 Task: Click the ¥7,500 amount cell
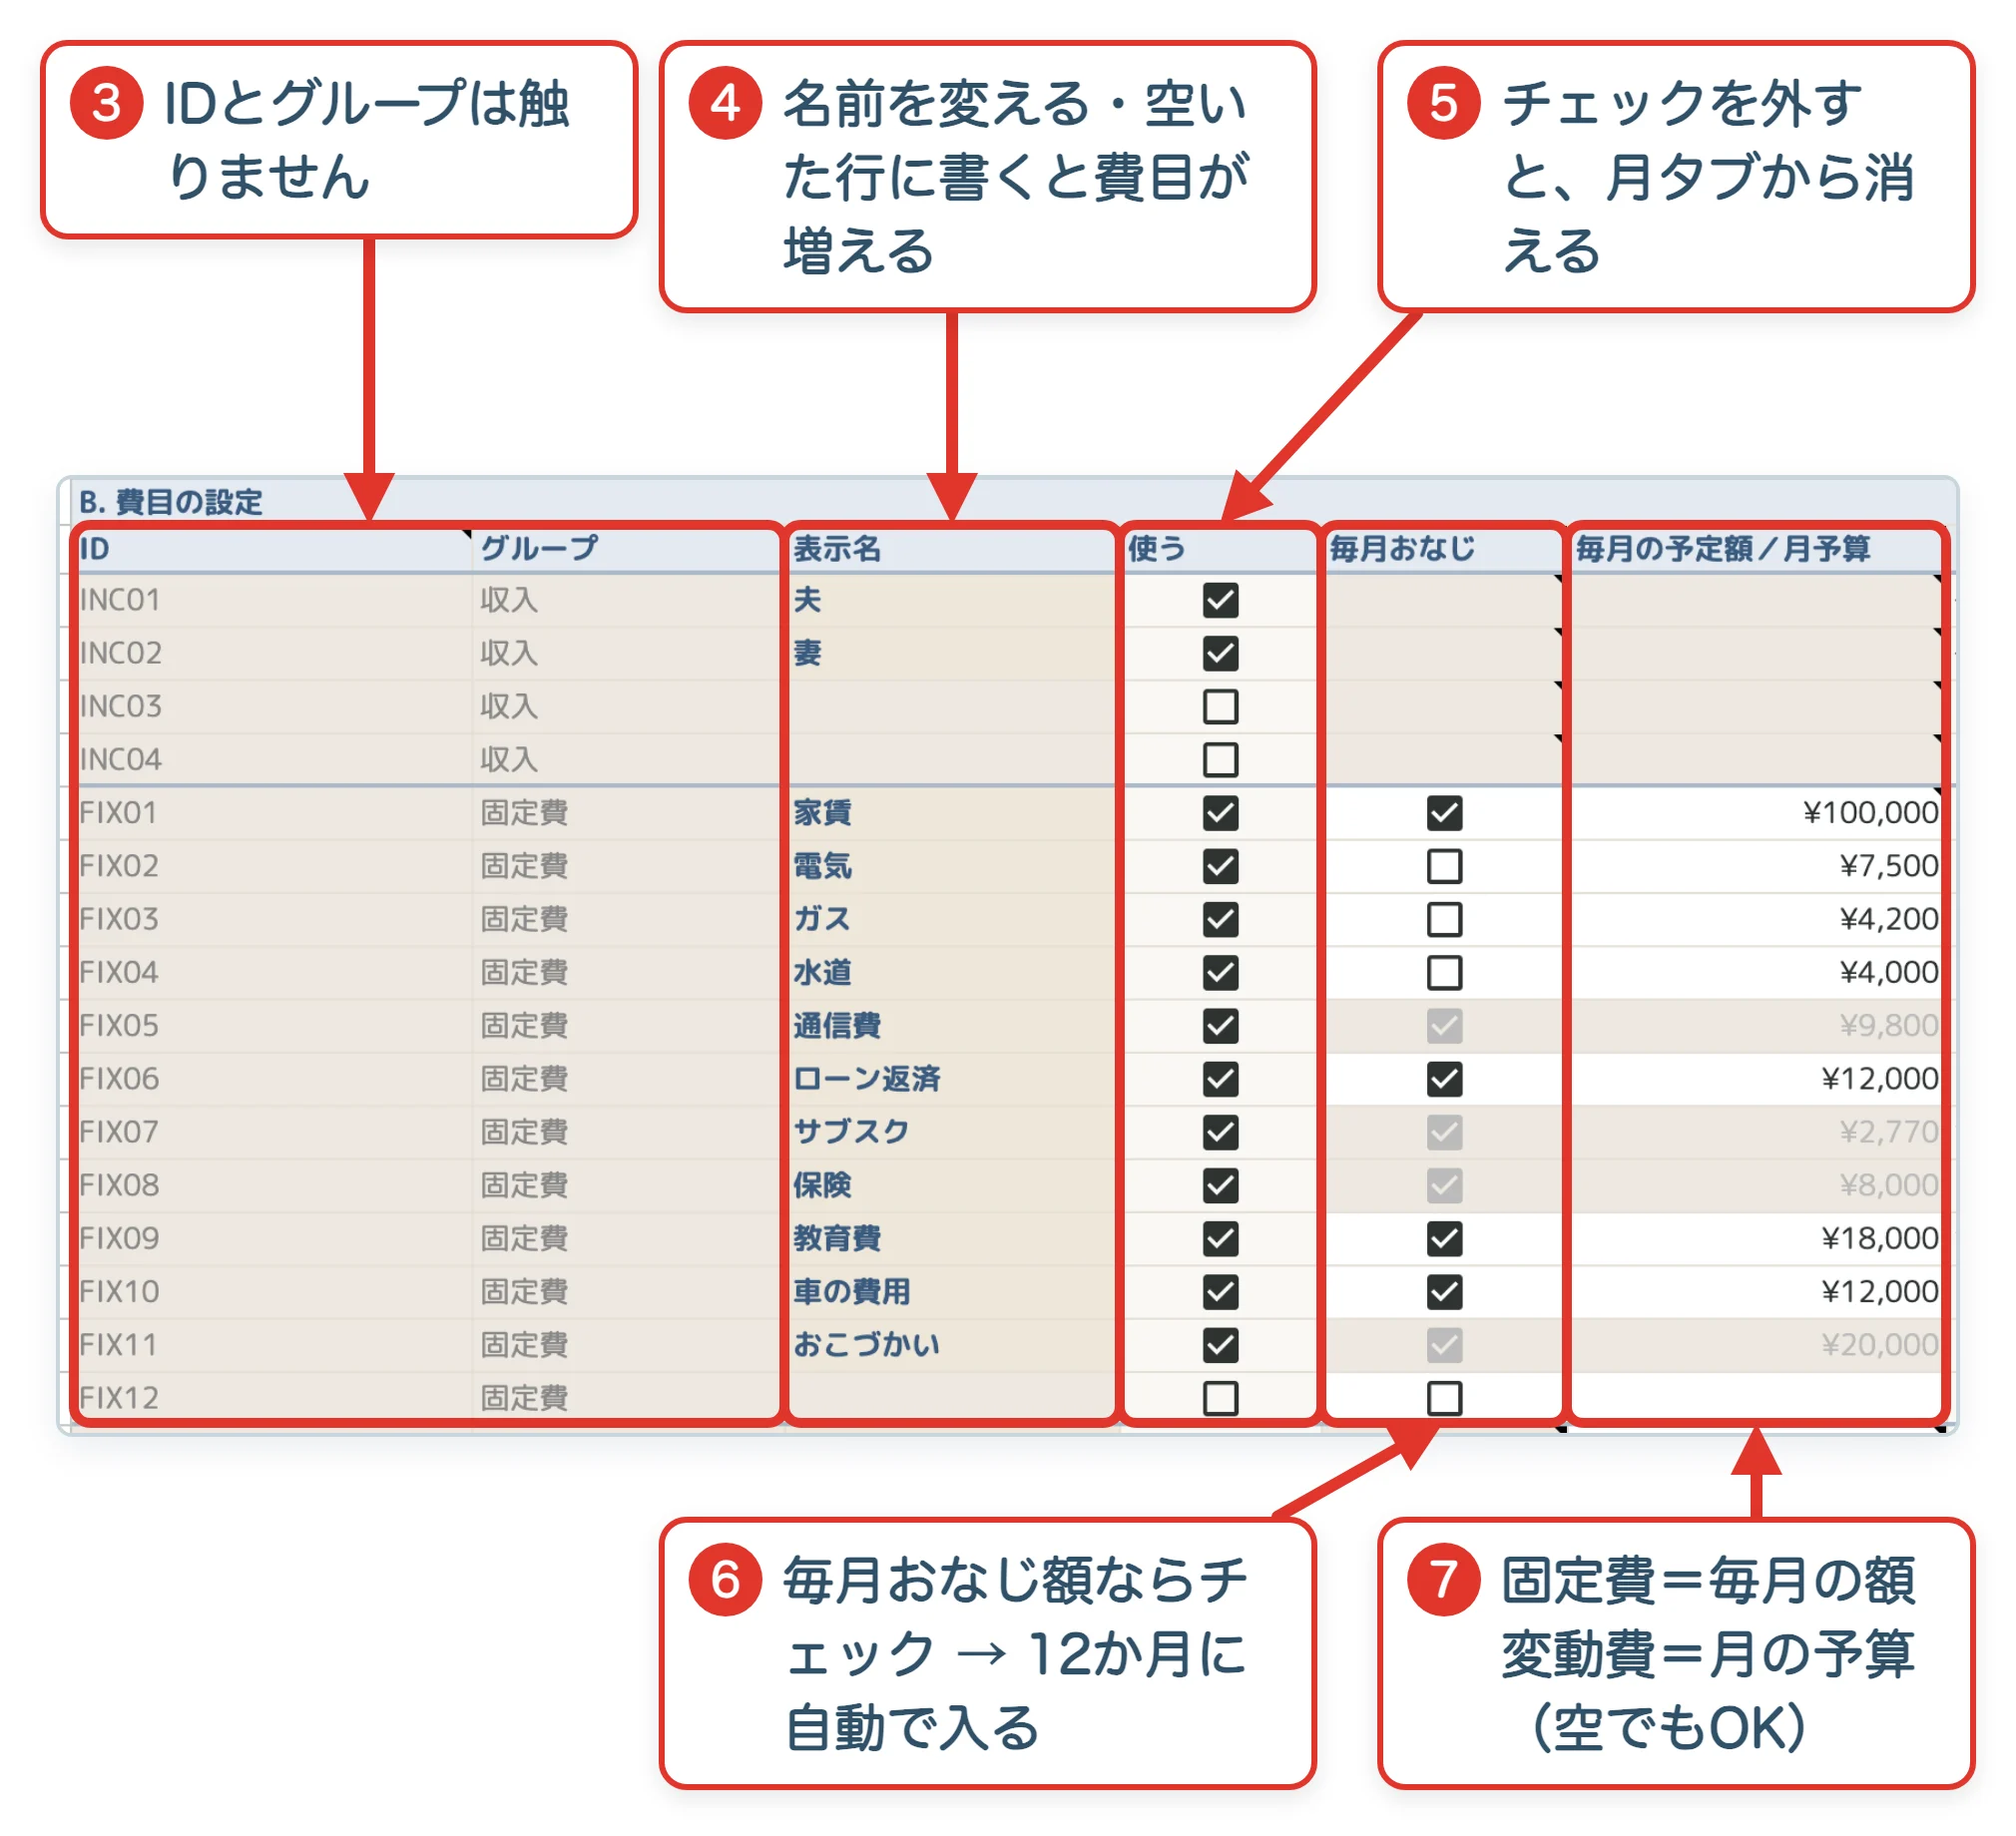1755,865
